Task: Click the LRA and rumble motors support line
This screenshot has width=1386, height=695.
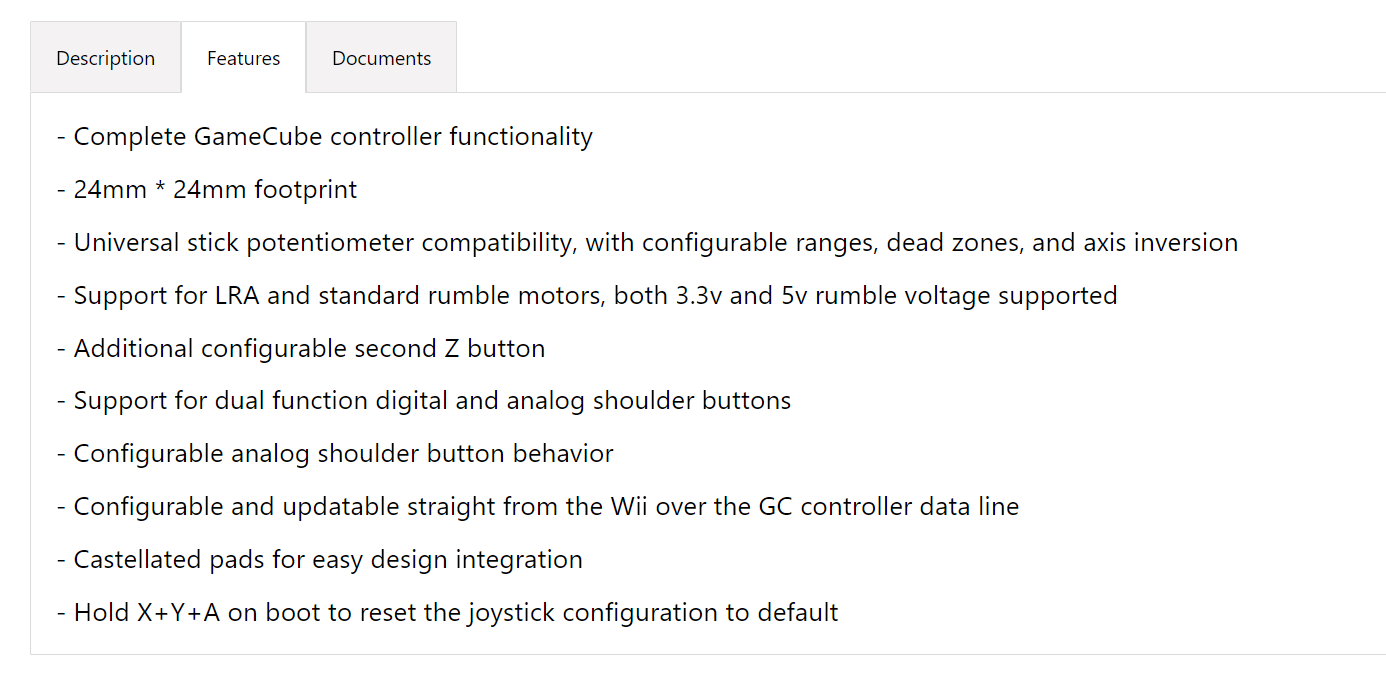Action: tap(587, 296)
